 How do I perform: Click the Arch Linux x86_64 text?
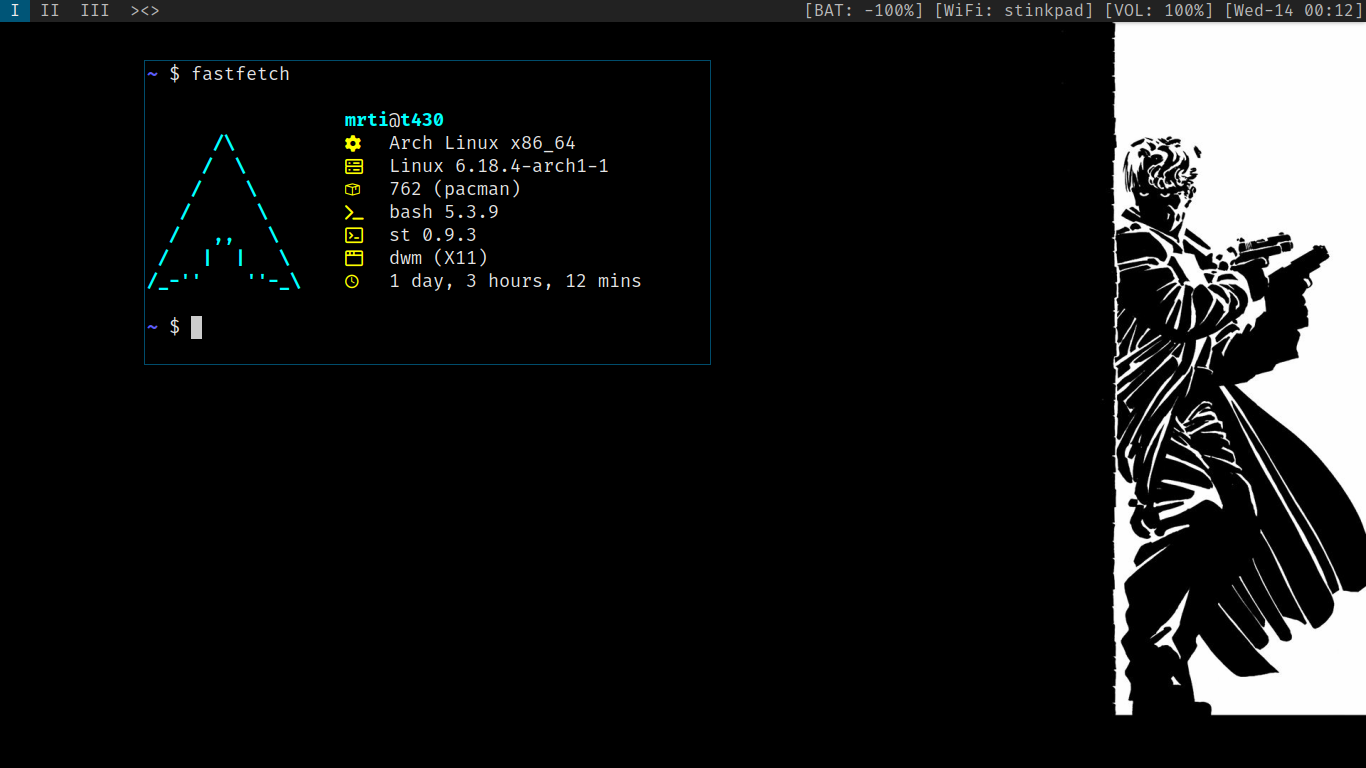[x=482, y=143]
